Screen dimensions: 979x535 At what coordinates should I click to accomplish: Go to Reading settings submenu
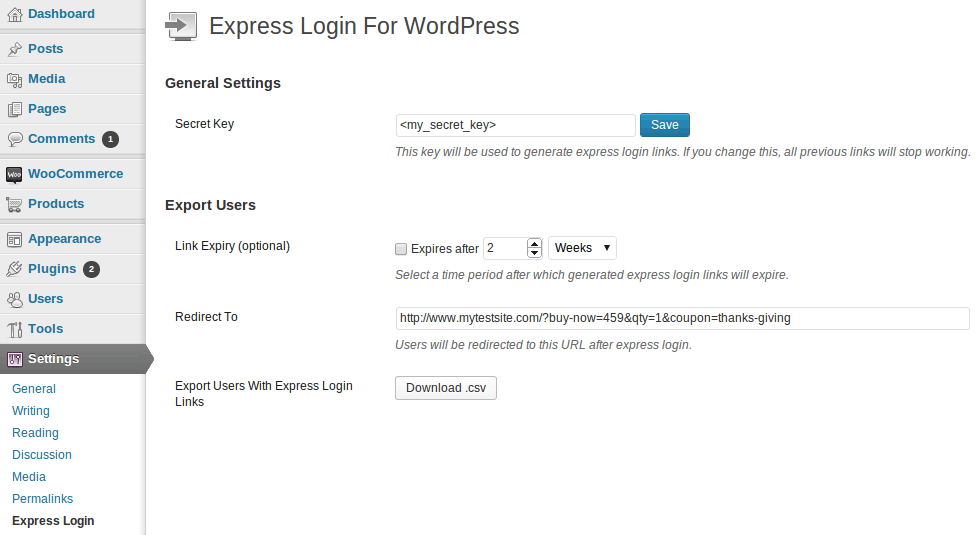35,433
